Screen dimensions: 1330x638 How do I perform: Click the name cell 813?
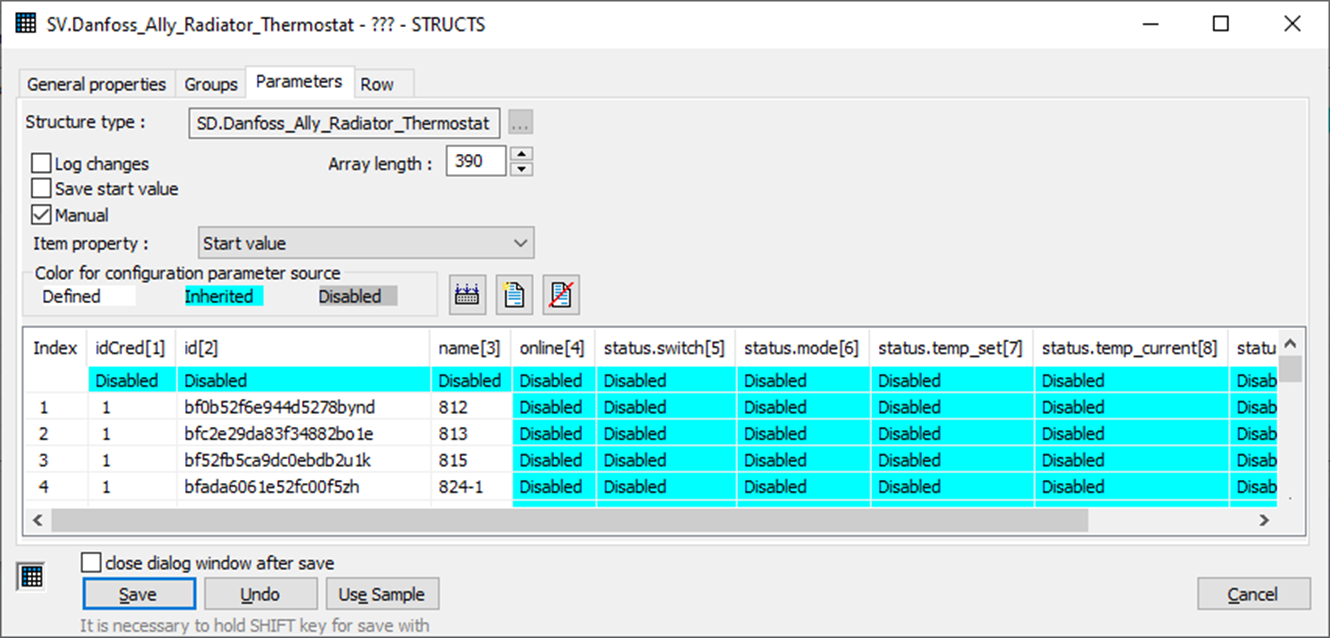tap(472, 434)
